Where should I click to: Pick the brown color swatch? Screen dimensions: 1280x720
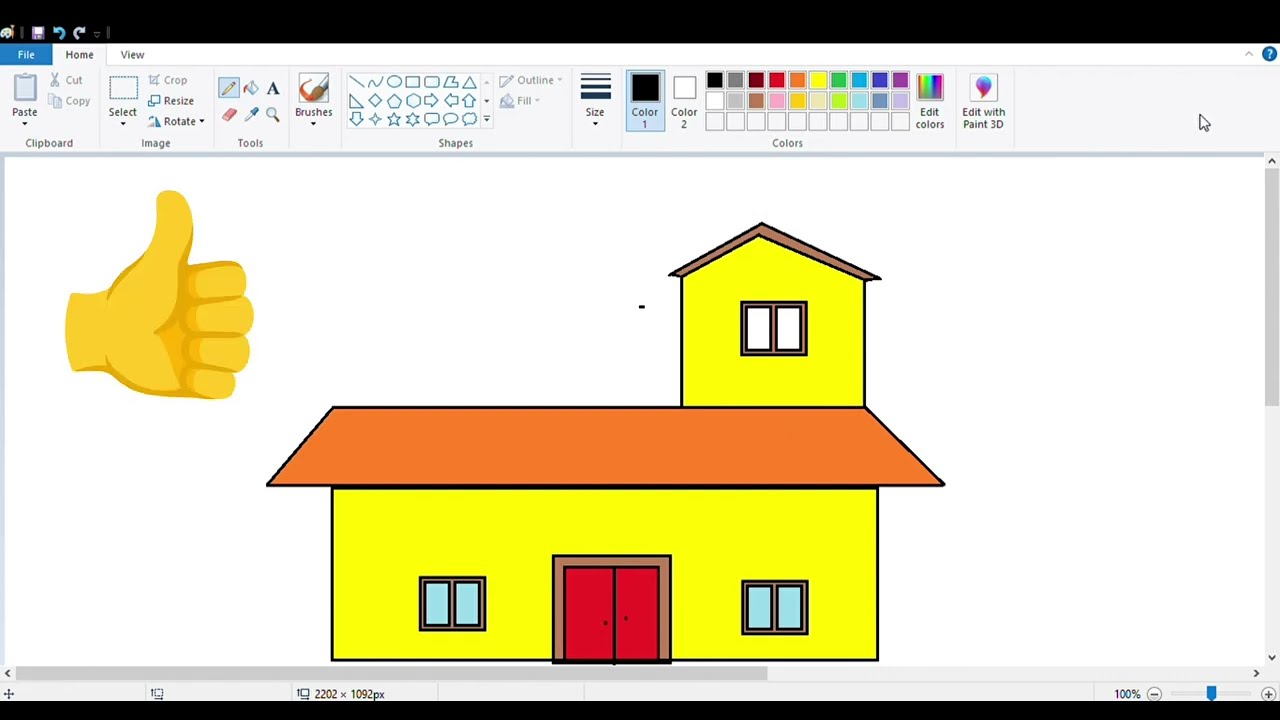pyautogui.click(x=756, y=101)
